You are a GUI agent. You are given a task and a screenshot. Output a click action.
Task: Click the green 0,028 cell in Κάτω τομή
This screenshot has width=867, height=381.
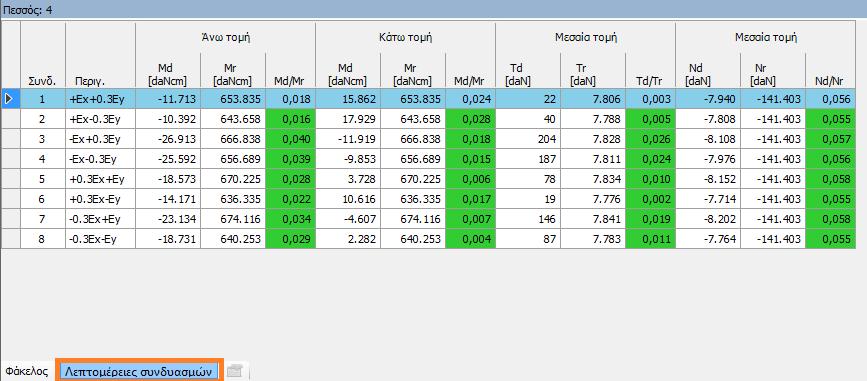[470, 119]
